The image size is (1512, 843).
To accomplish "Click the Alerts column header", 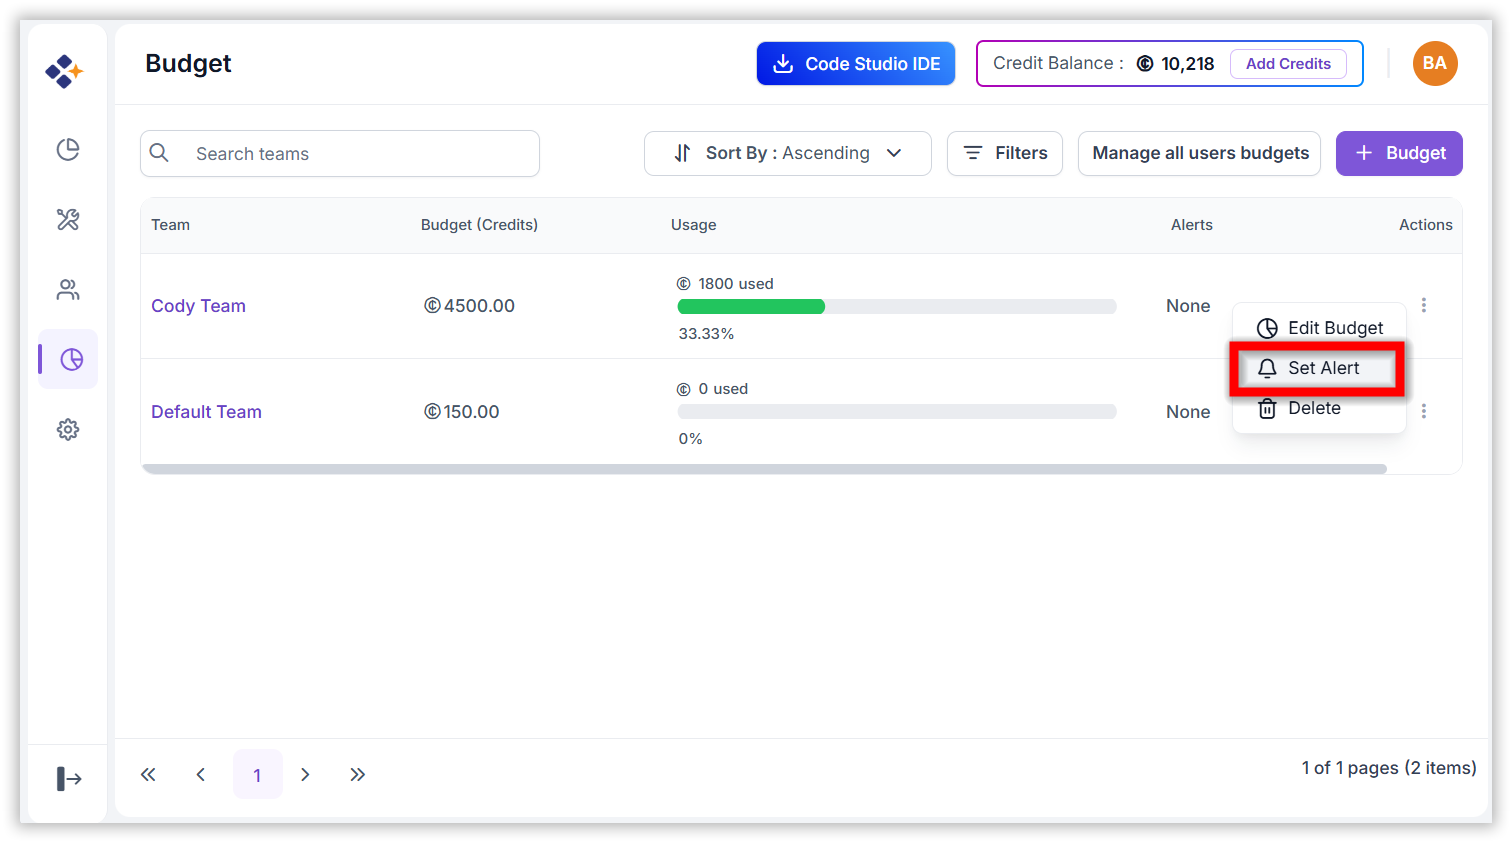I will coord(1191,225).
